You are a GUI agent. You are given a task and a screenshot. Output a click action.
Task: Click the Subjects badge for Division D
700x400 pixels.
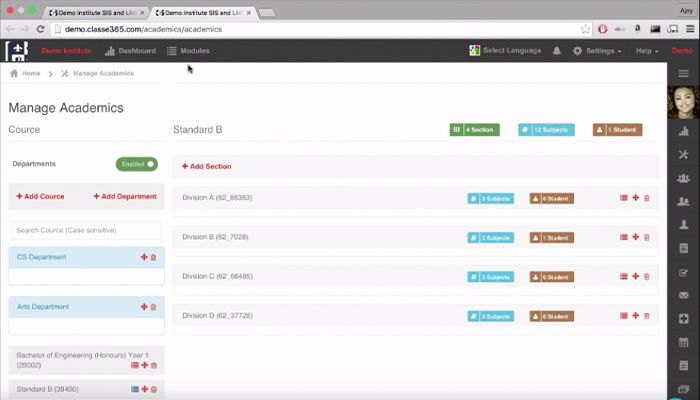click(x=491, y=316)
